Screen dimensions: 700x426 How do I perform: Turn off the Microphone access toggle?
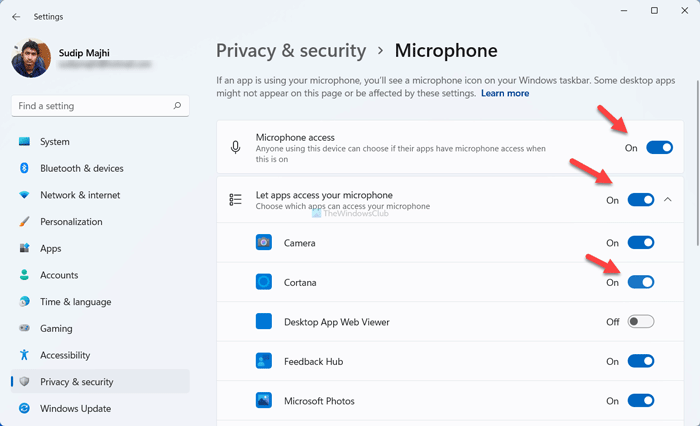coord(659,147)
